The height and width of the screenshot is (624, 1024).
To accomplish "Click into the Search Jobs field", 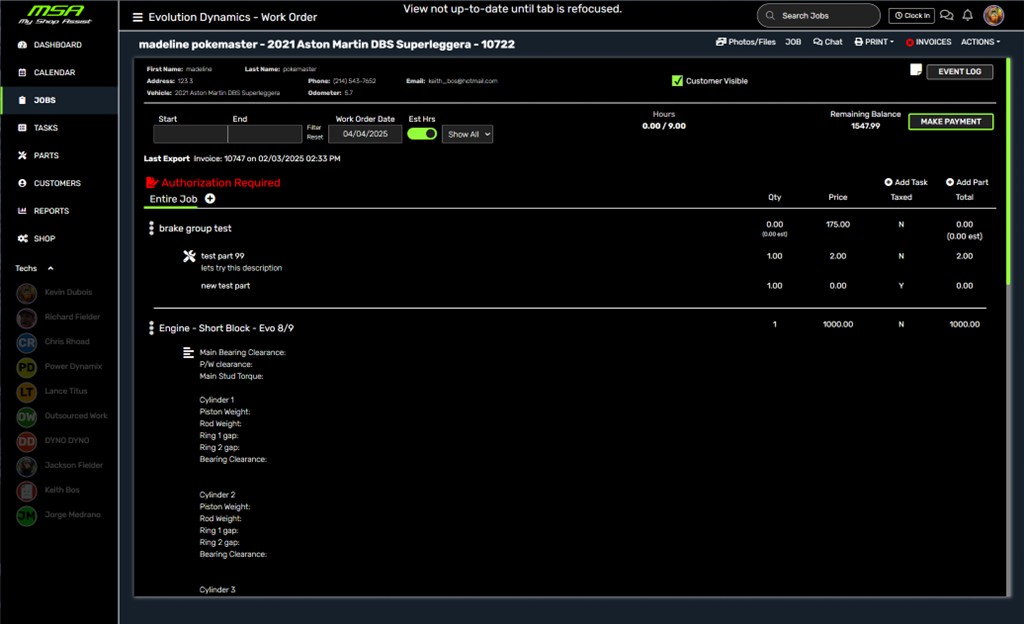I will 818,16.
